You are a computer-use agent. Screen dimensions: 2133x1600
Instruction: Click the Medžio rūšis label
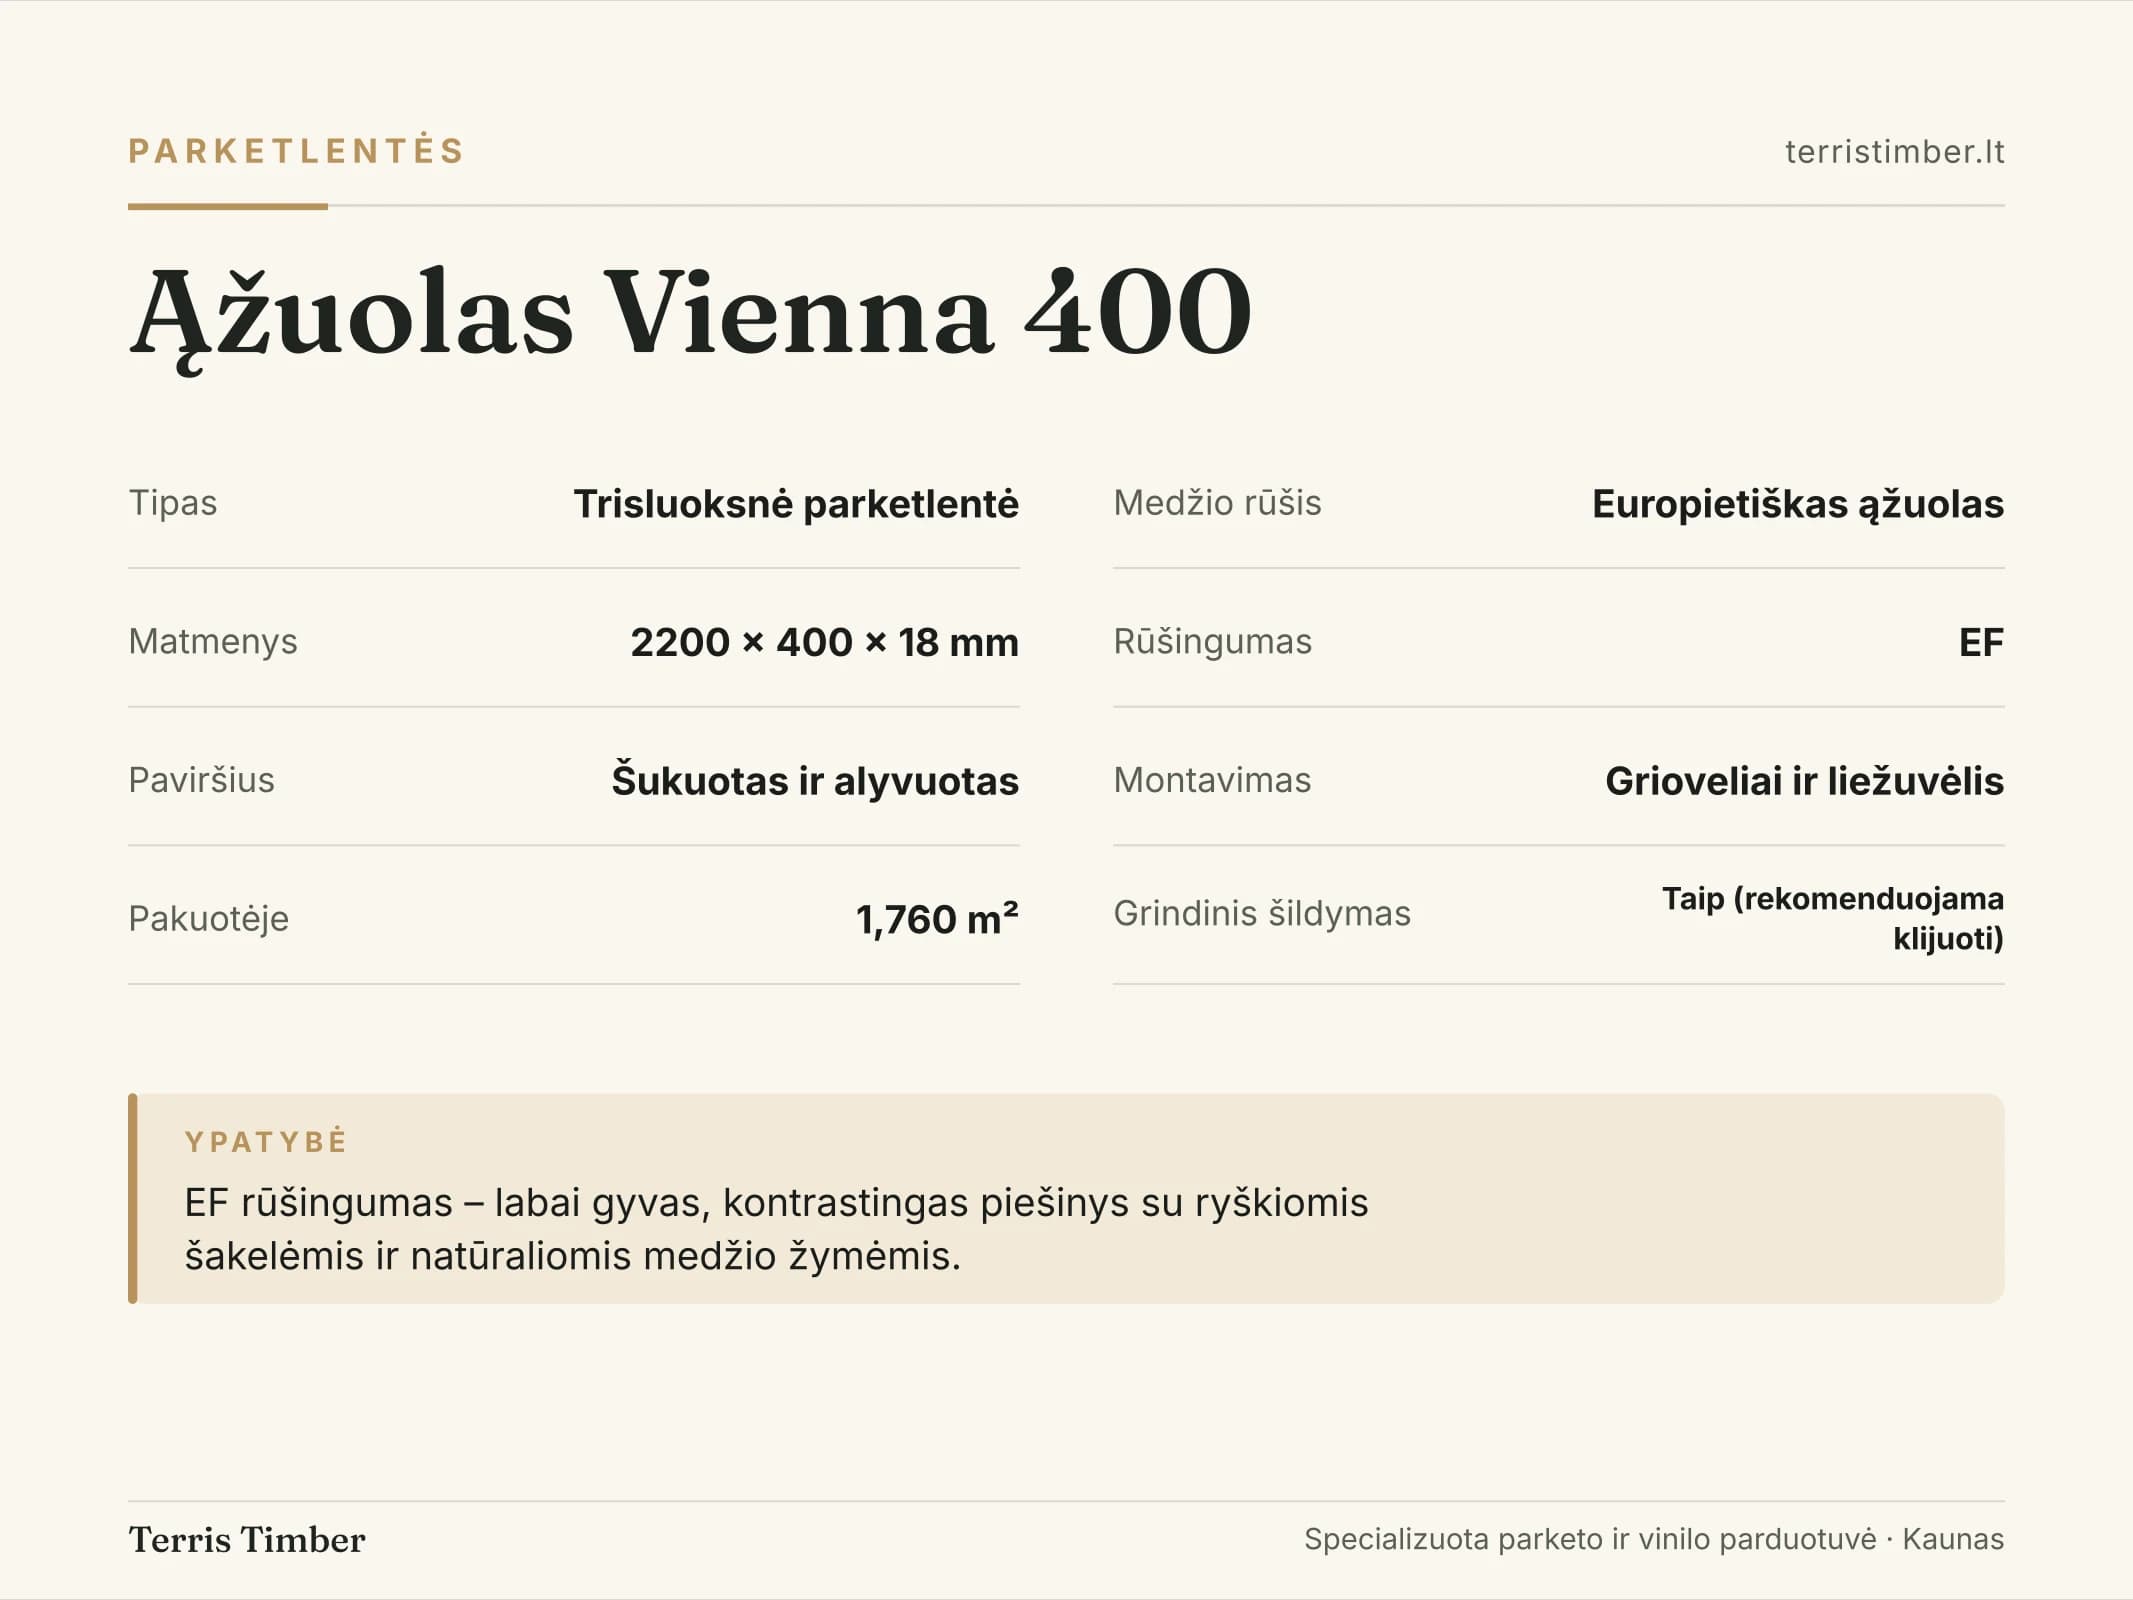click(1217, 502)
